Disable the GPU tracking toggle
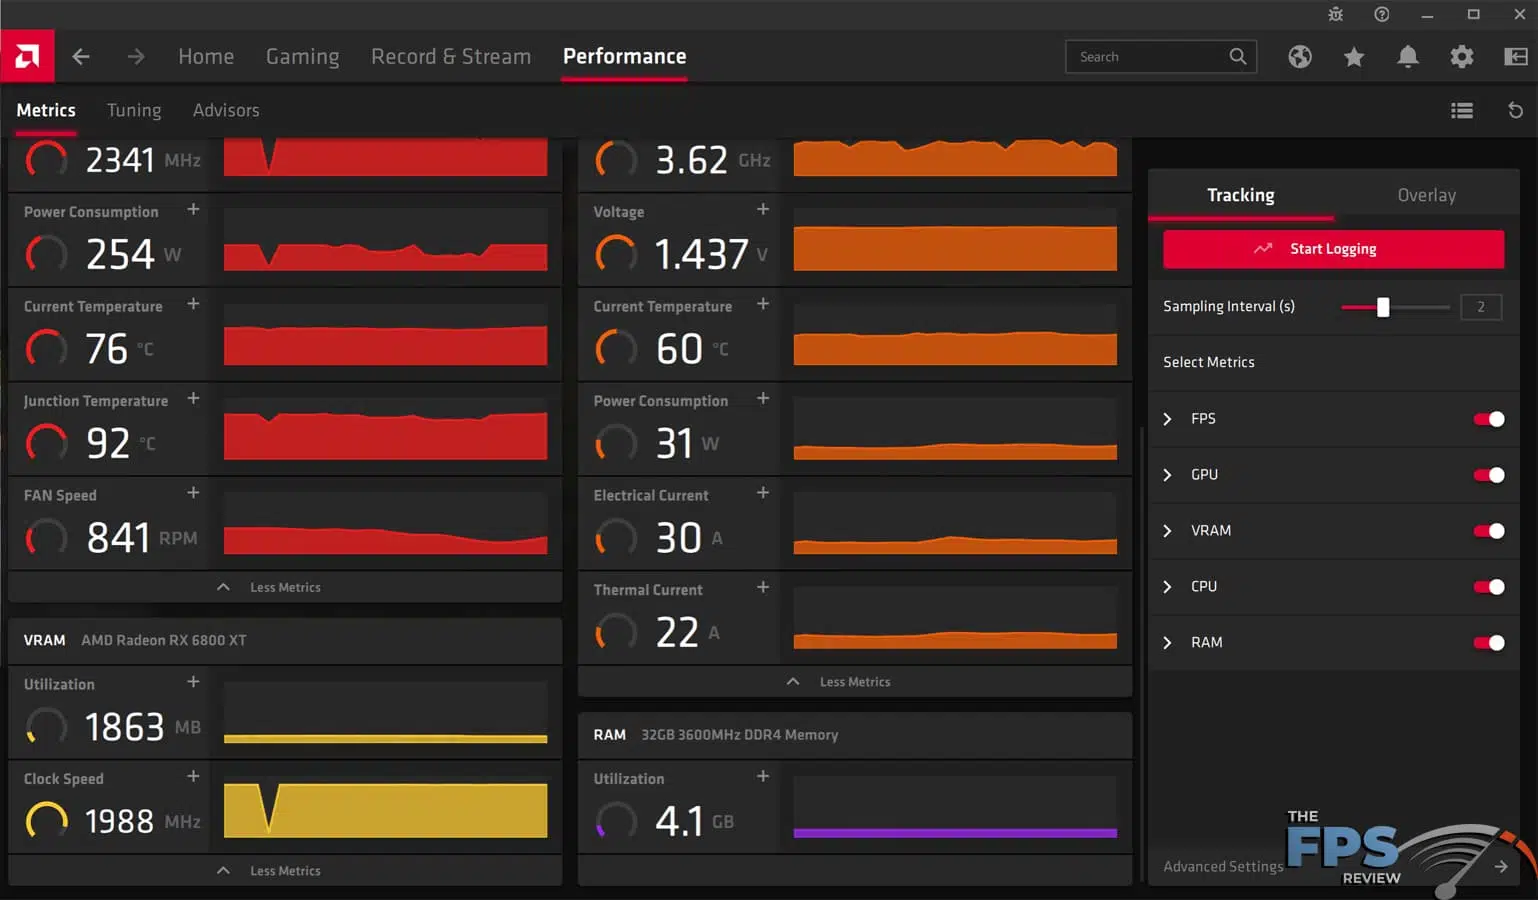The image size is (1538, 900). click(1489, 475)
